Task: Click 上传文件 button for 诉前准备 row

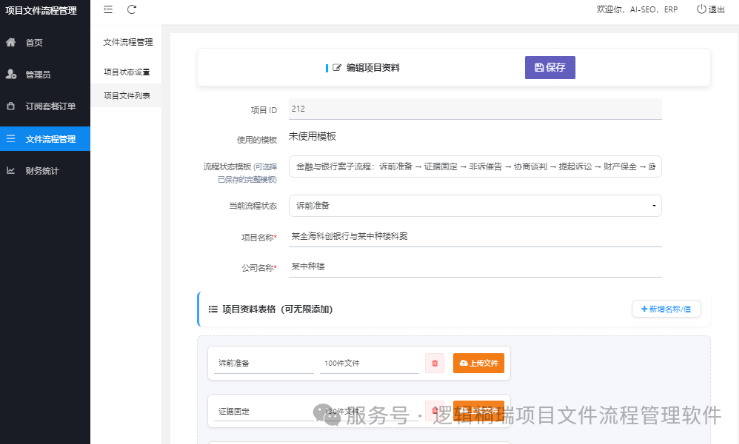Action: pyautogui.click(x=478, y=363)
